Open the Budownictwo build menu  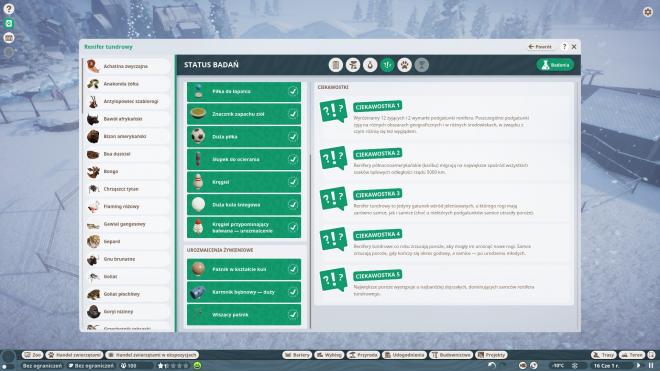point(451,355)
